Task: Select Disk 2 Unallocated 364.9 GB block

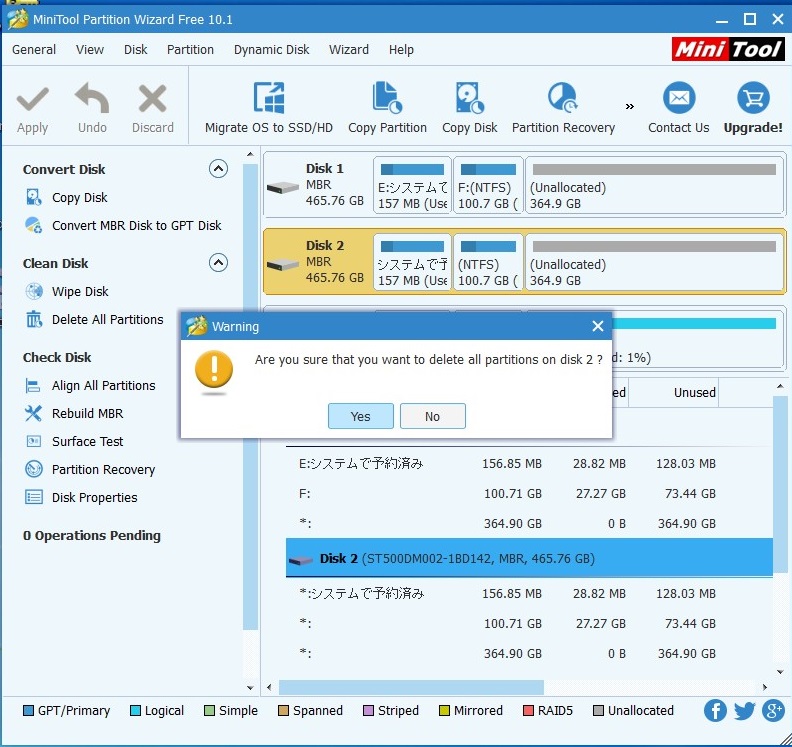Action: pos(655,262)
